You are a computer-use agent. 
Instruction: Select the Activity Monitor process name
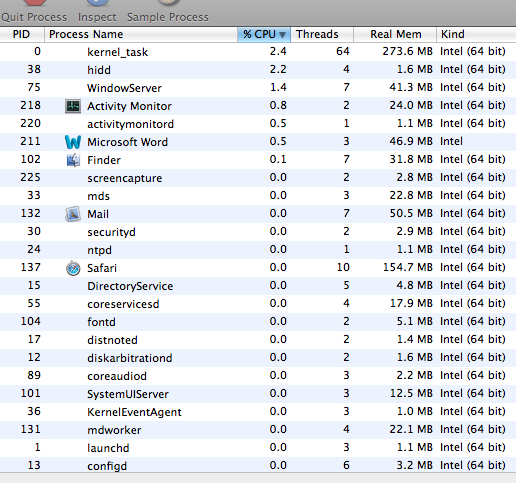(x=129, y=106)
